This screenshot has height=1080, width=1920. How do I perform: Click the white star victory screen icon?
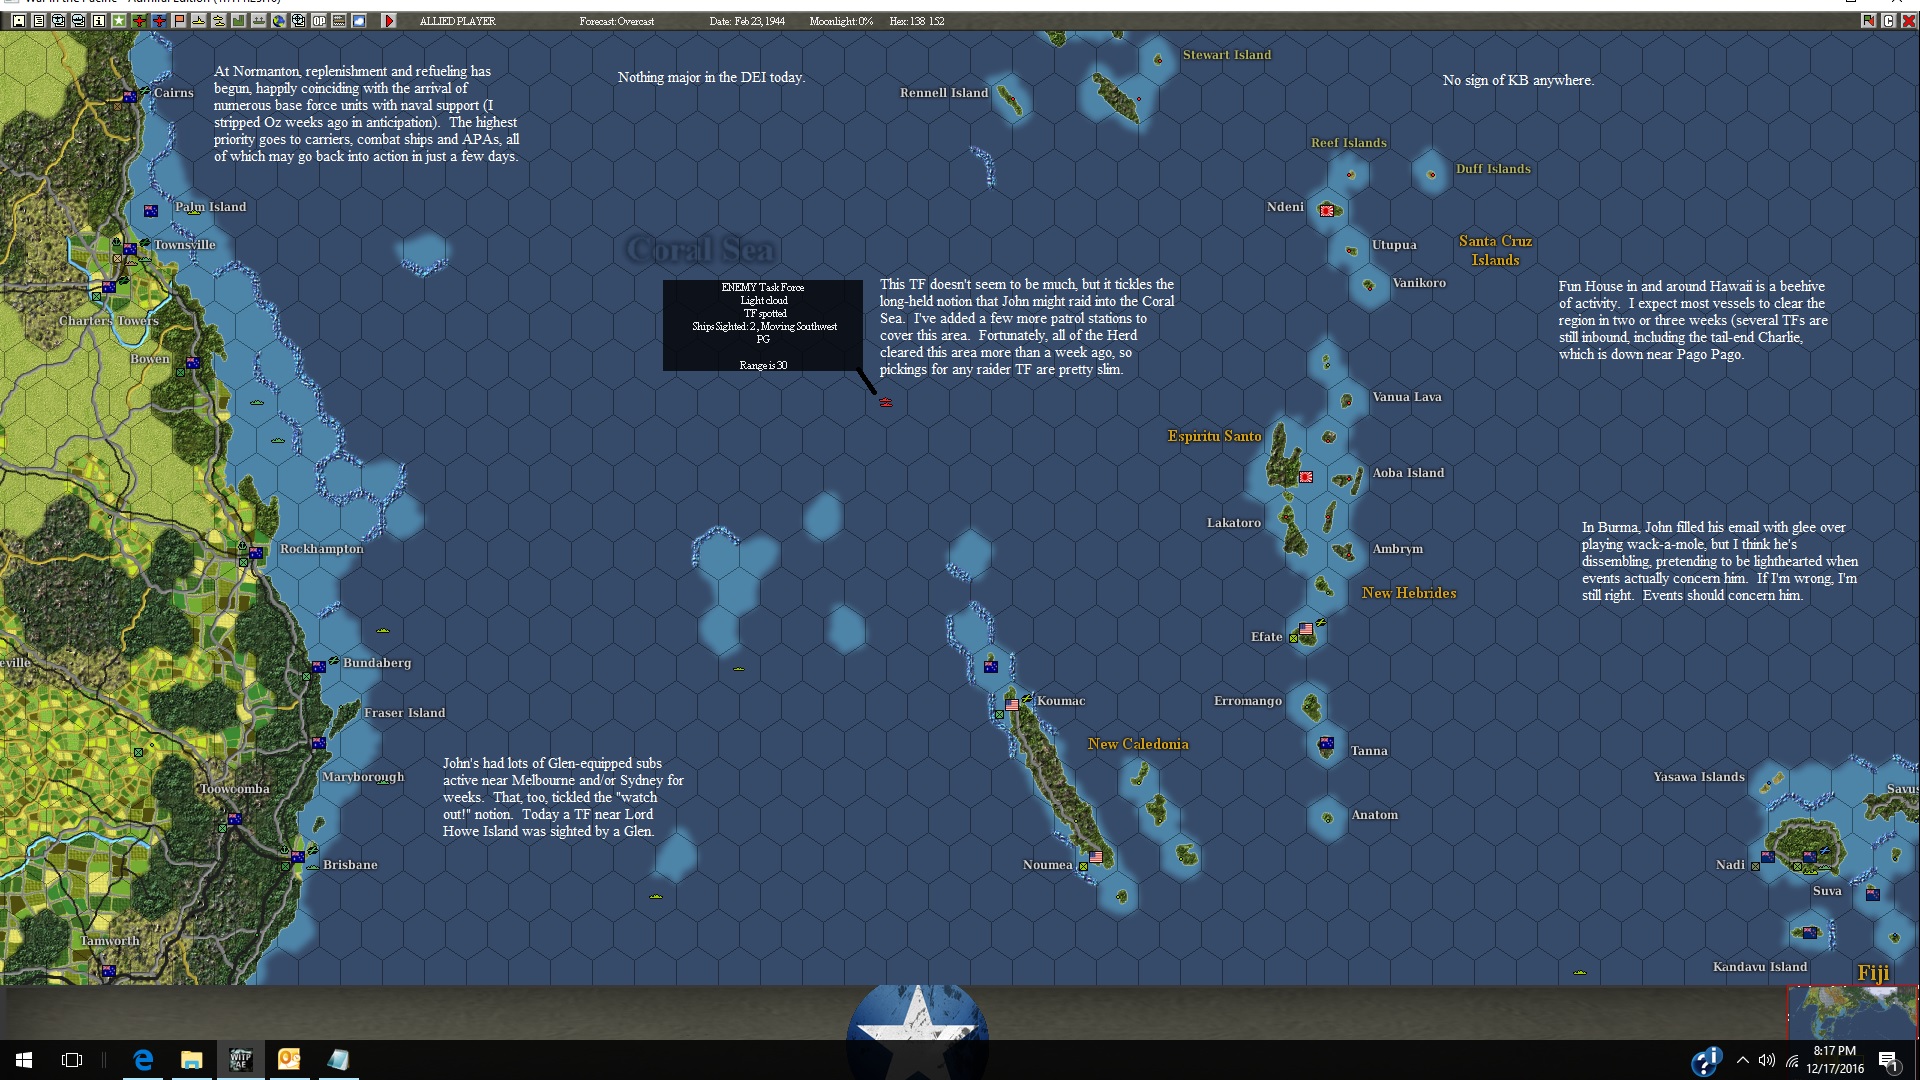click(x=119, y=21)
